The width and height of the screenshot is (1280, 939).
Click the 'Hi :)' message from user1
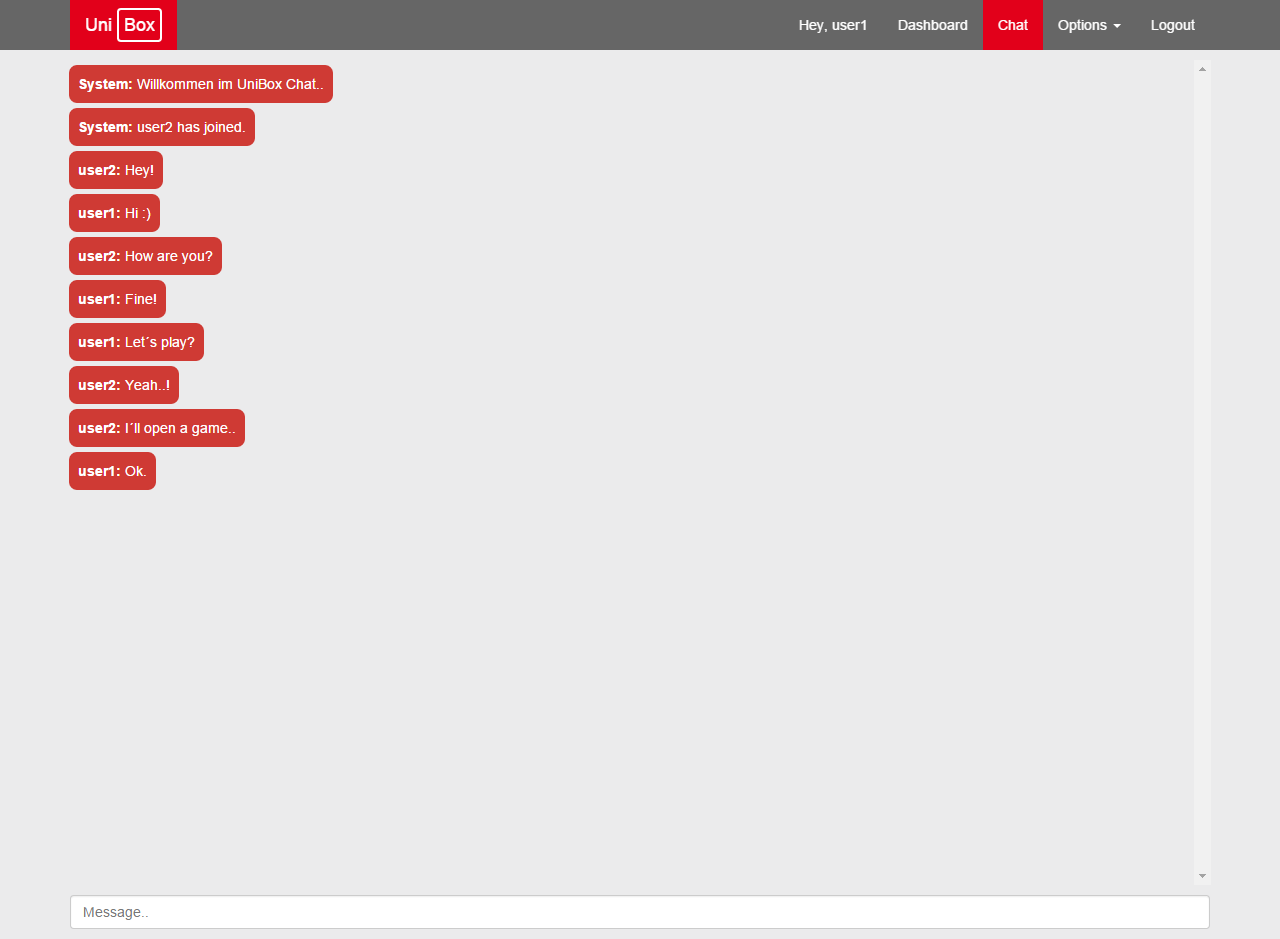(114, 213)
